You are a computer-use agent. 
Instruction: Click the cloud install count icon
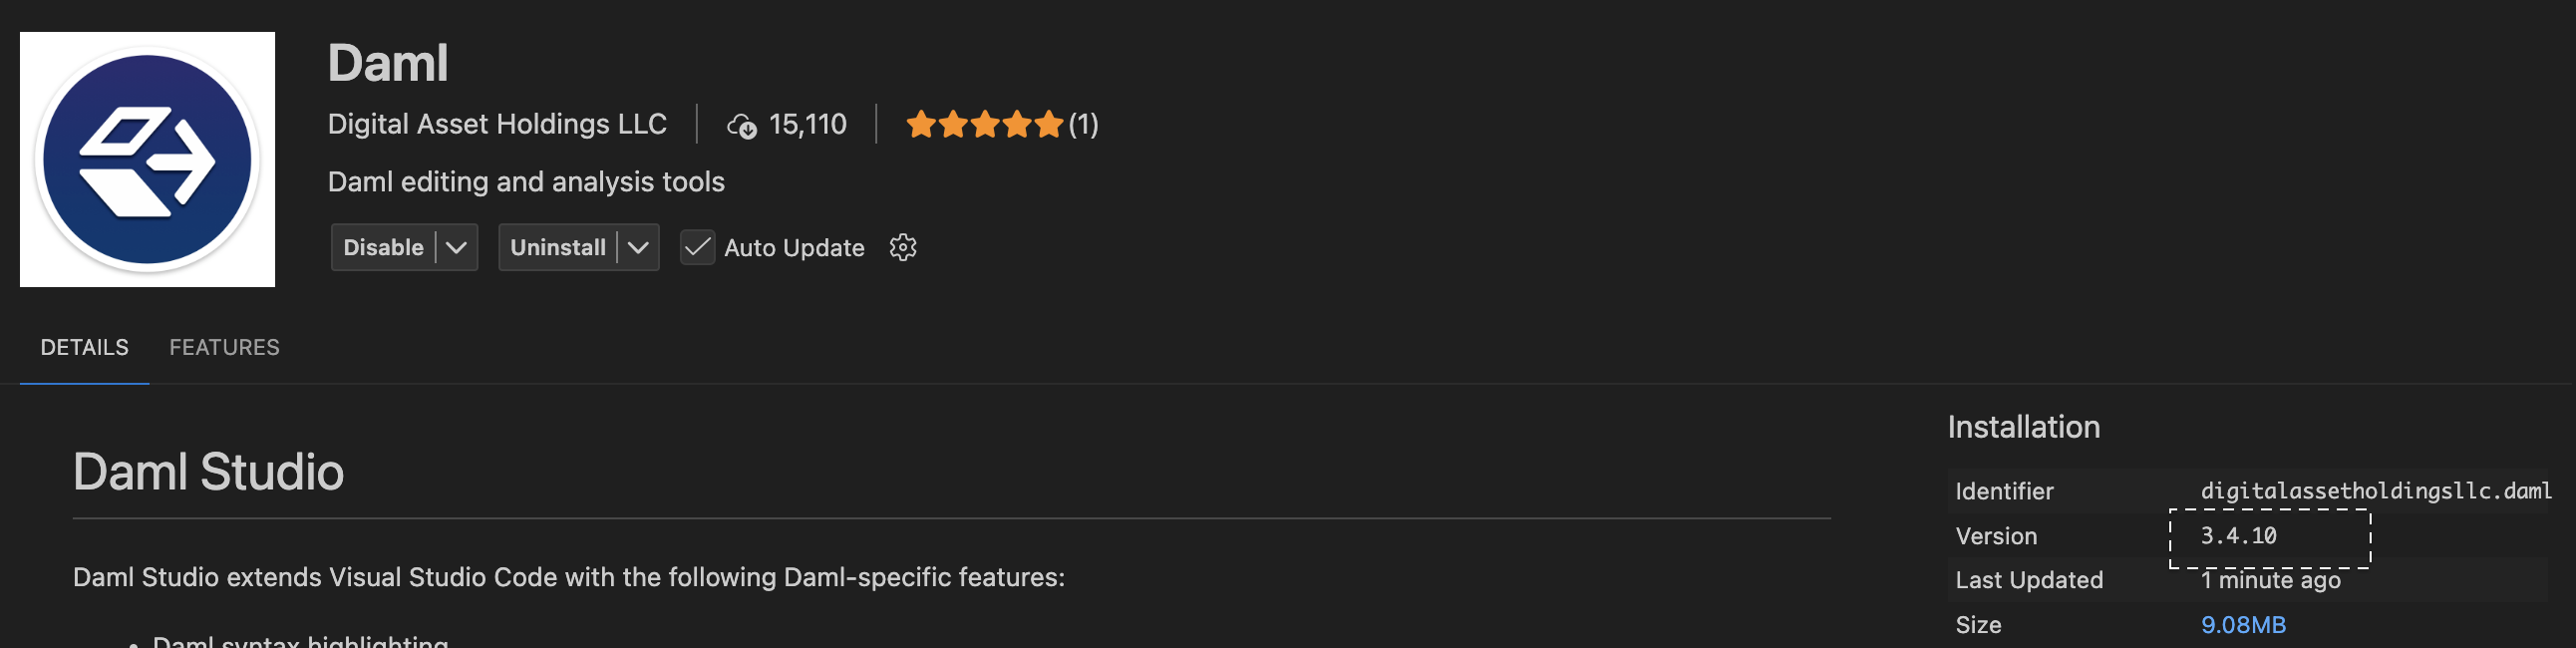coord(741,126)
